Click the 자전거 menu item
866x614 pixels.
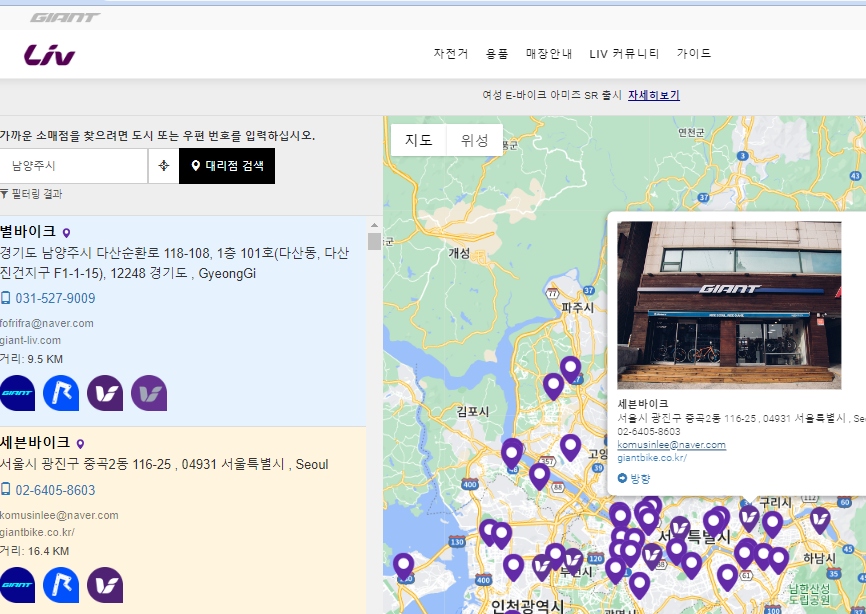451,54
